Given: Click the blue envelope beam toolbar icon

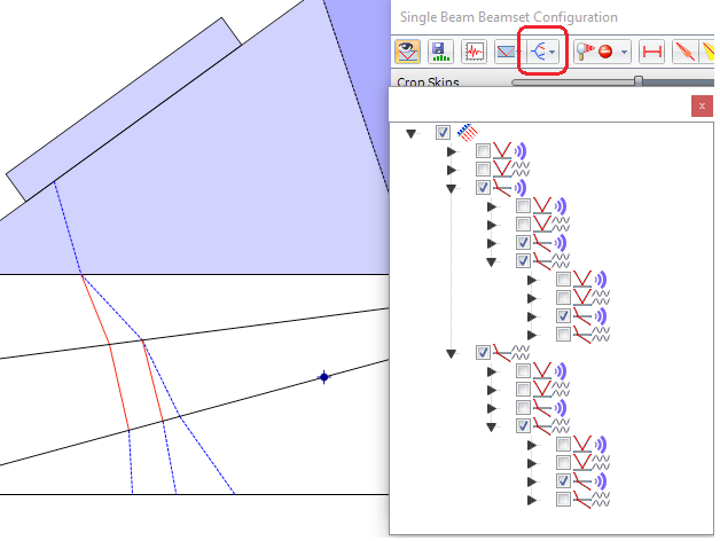Looking at the screenshot, I should [507, 51].
